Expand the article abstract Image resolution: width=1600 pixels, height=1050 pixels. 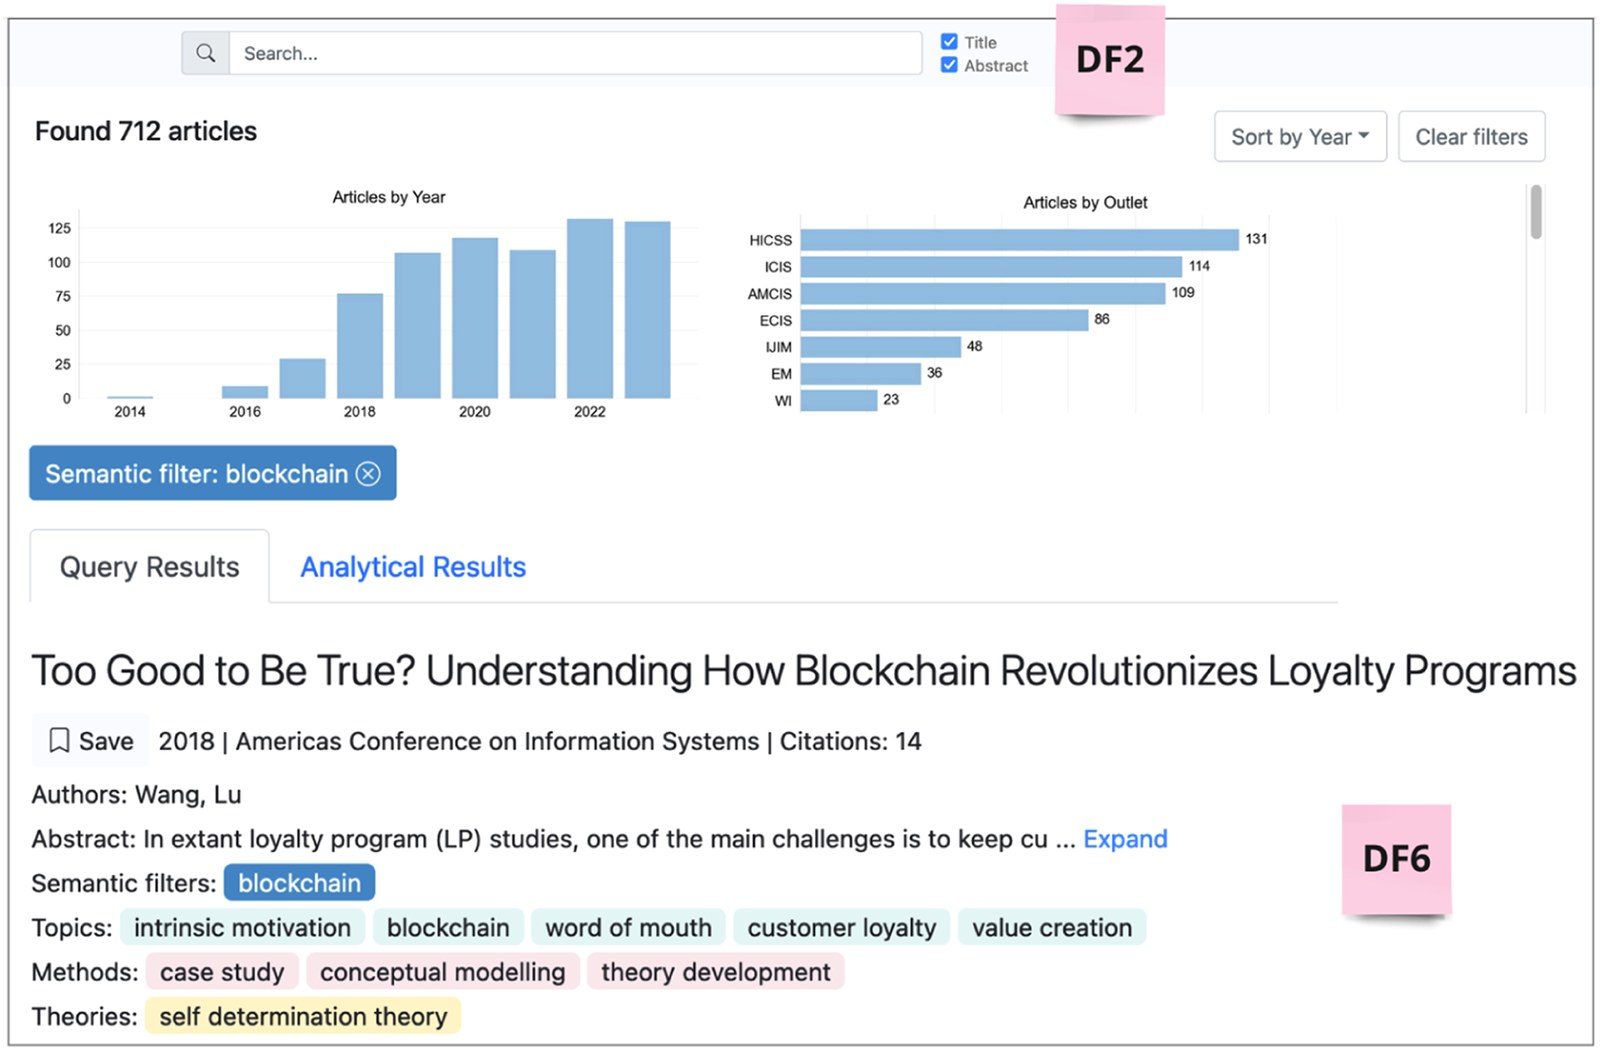[x=1125, y=839]
